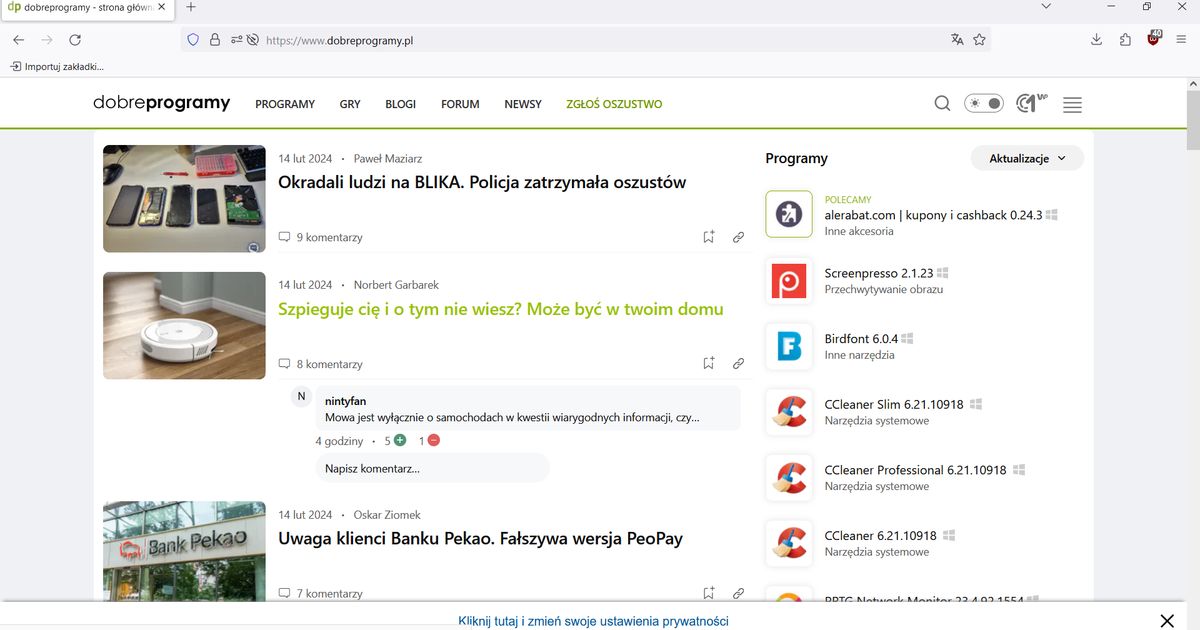Bookmark the page with the star icon
1200x630 pixels.
tap(979, 39)
